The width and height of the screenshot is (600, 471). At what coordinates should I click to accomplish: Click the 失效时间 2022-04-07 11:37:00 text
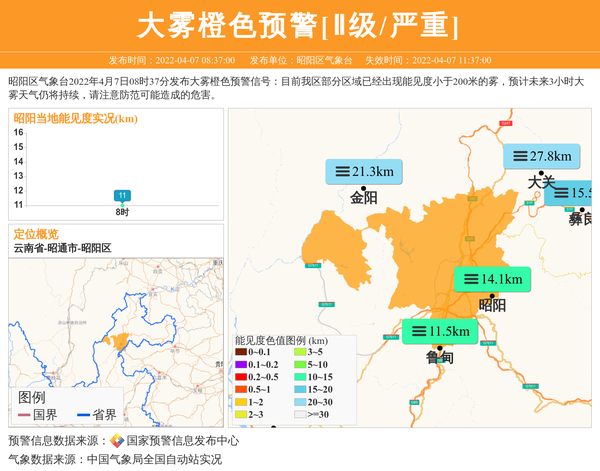[428, 60]
